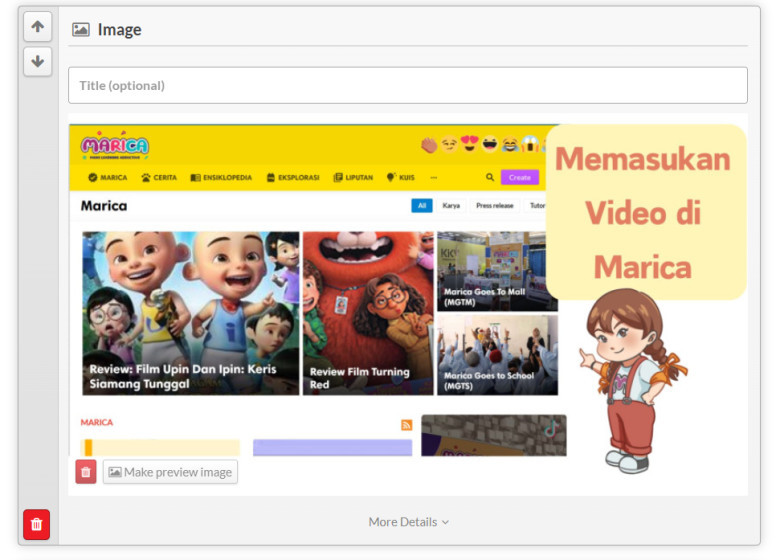Viewport: 780px width, 560px height.
Task: Open the three-dots overflow in navbar
Action: 434,177
